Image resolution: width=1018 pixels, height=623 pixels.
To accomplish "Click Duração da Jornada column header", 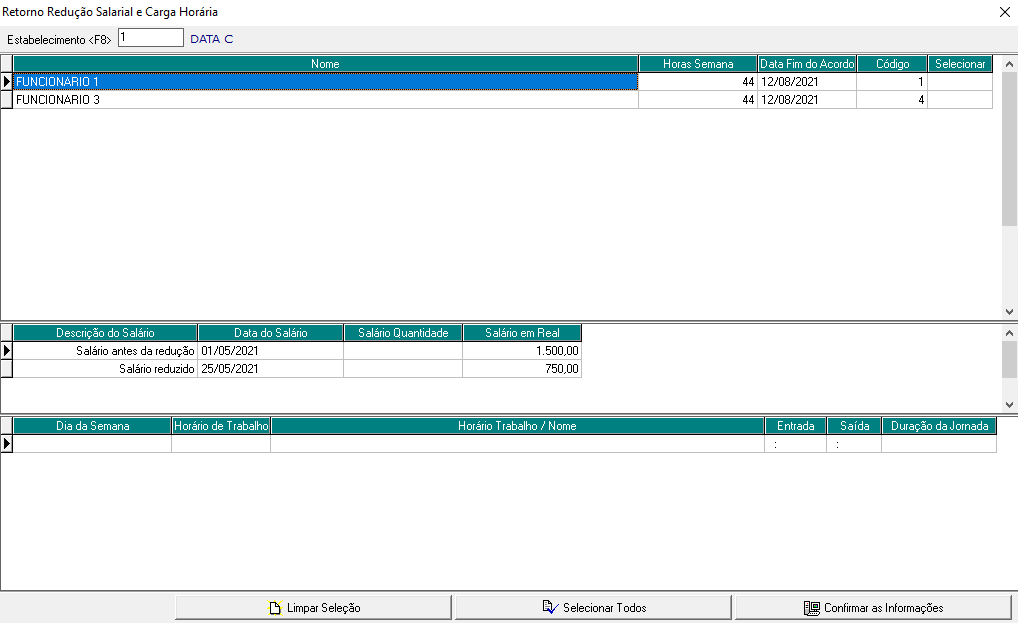I will tap(939, 426).
